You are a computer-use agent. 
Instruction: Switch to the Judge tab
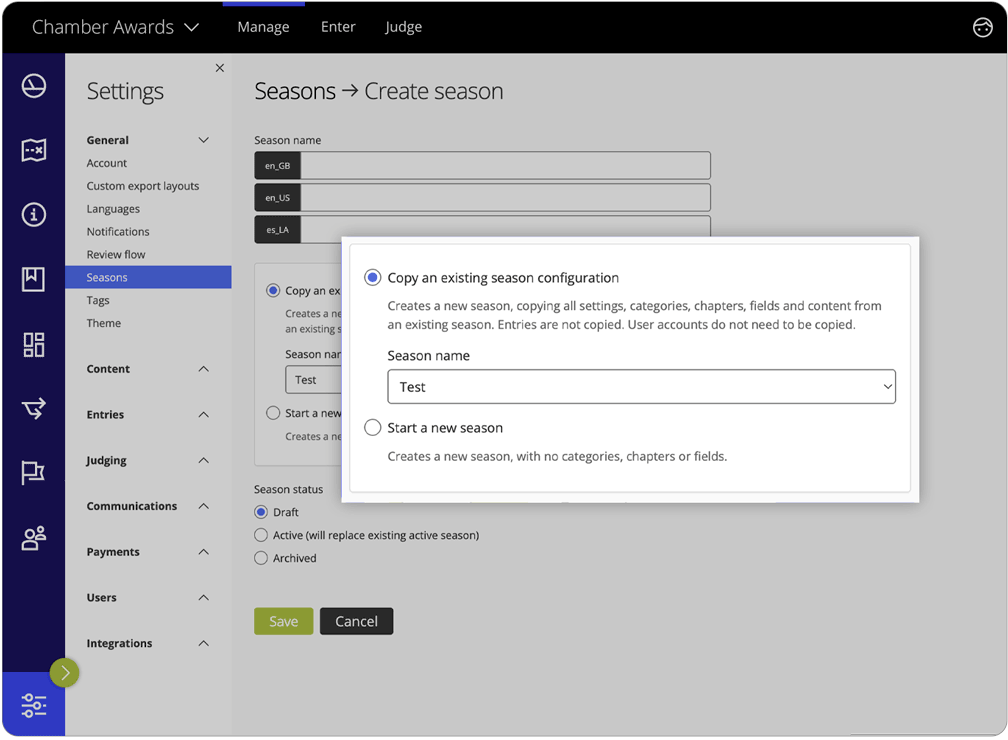403,27
